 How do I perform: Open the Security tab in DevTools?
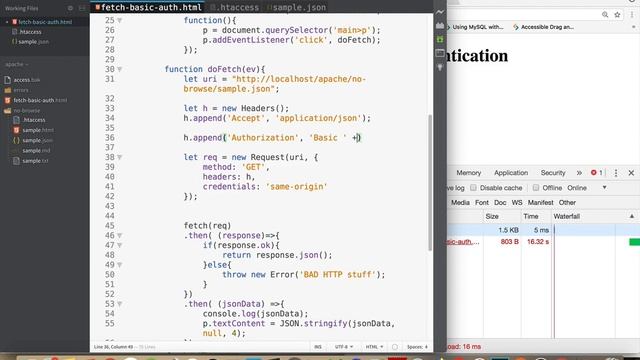[553, 173]
